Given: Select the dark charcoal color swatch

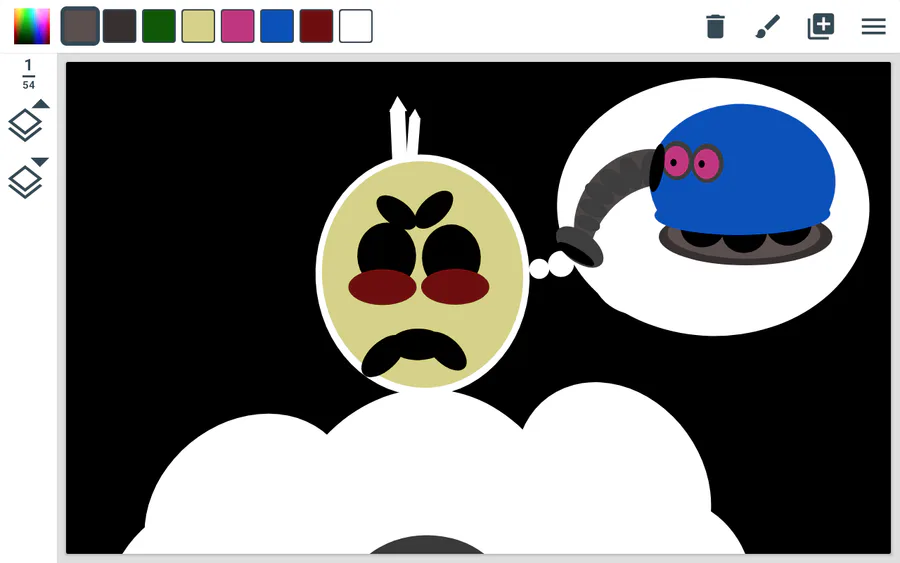Looking at the screenshot, I should point(119,26).
